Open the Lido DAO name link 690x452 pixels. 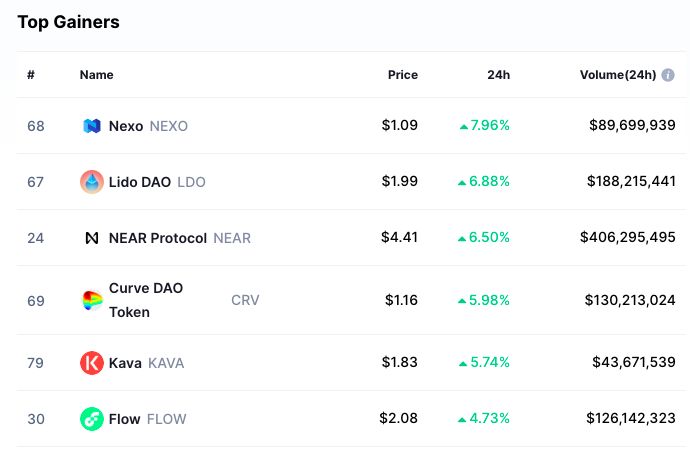[139, 182]
